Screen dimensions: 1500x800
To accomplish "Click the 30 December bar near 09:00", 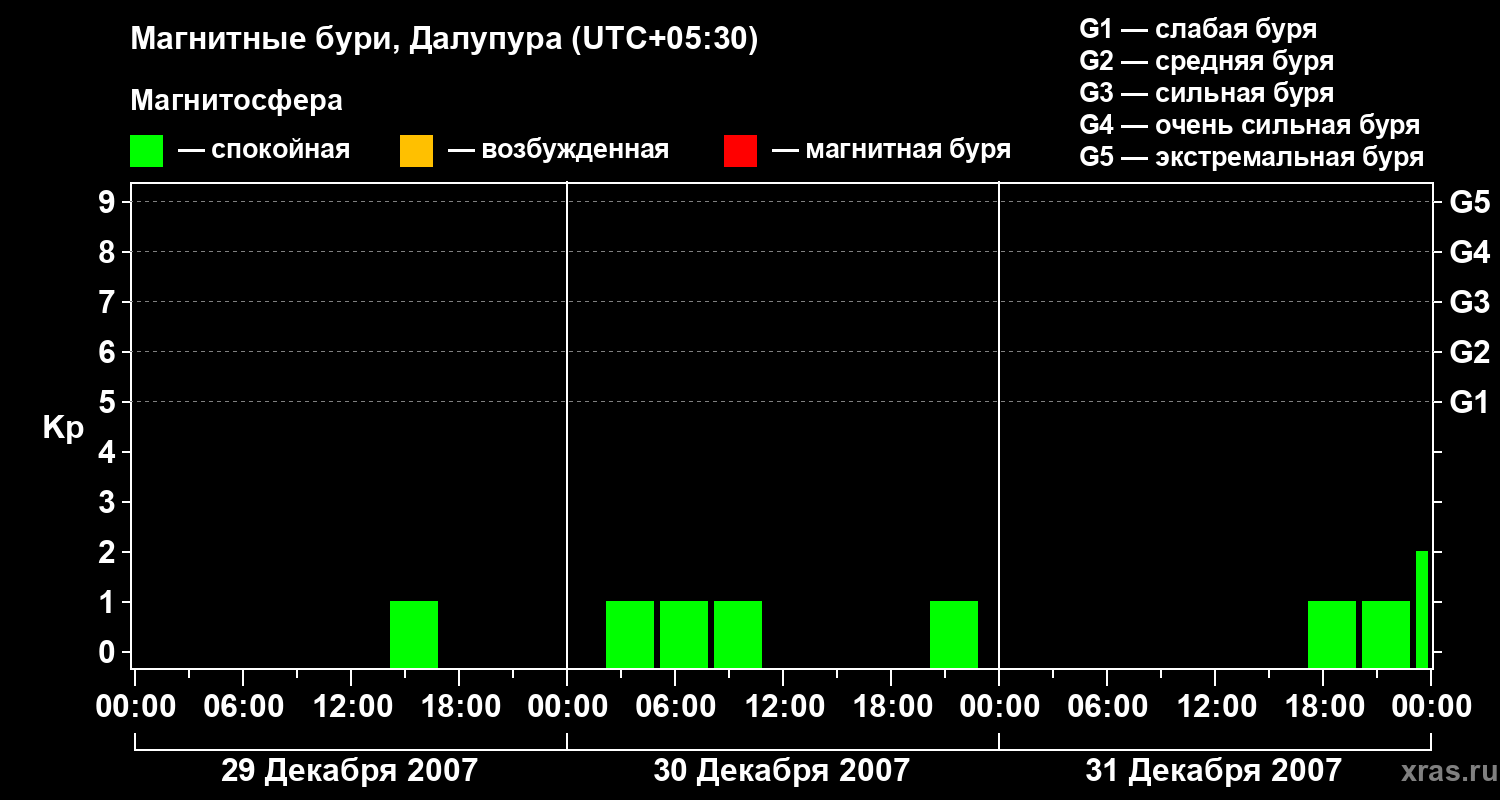I will [x=738, y=634].
